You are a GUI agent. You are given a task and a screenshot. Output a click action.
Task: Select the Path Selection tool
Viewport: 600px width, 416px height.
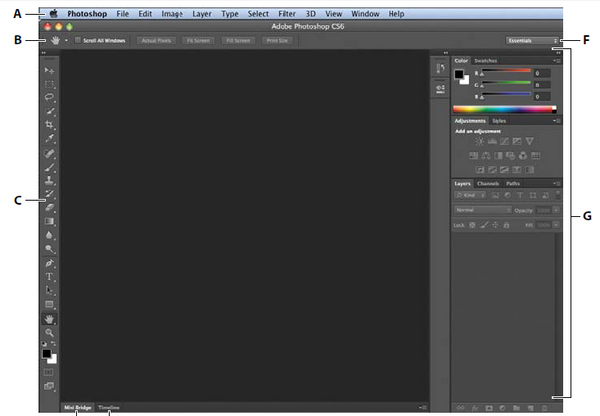(x=49, y=290)
